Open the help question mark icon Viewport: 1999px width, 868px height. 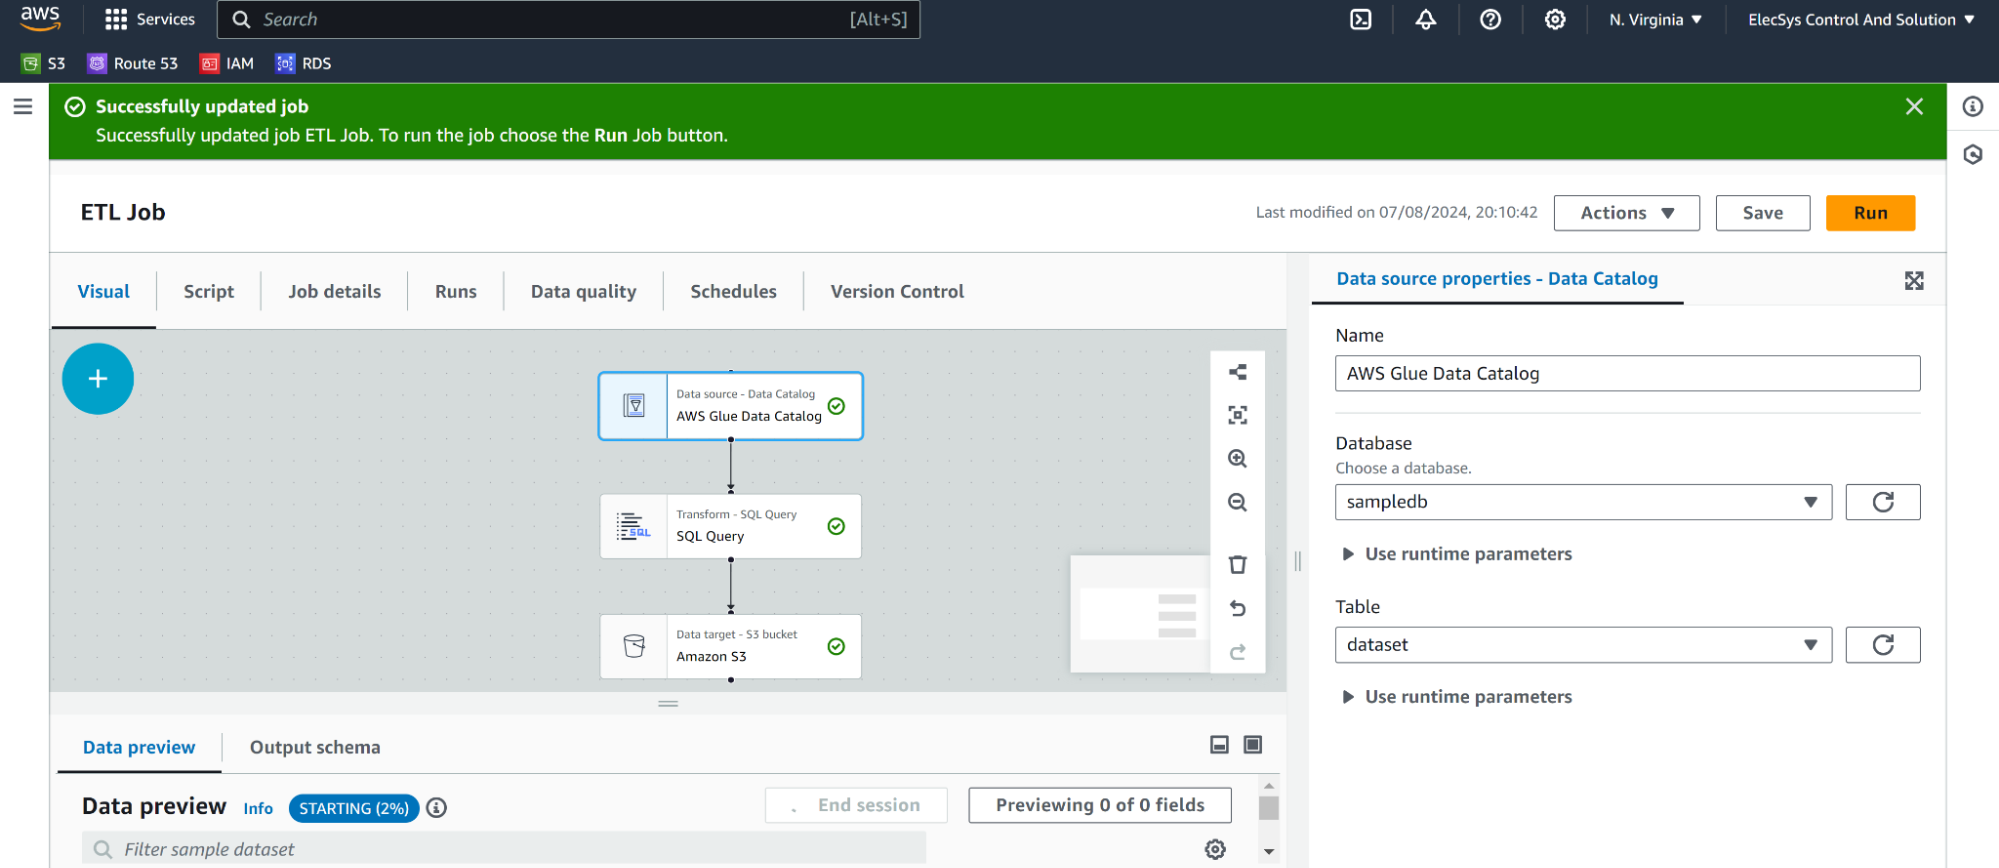(x=1490, y=19)
